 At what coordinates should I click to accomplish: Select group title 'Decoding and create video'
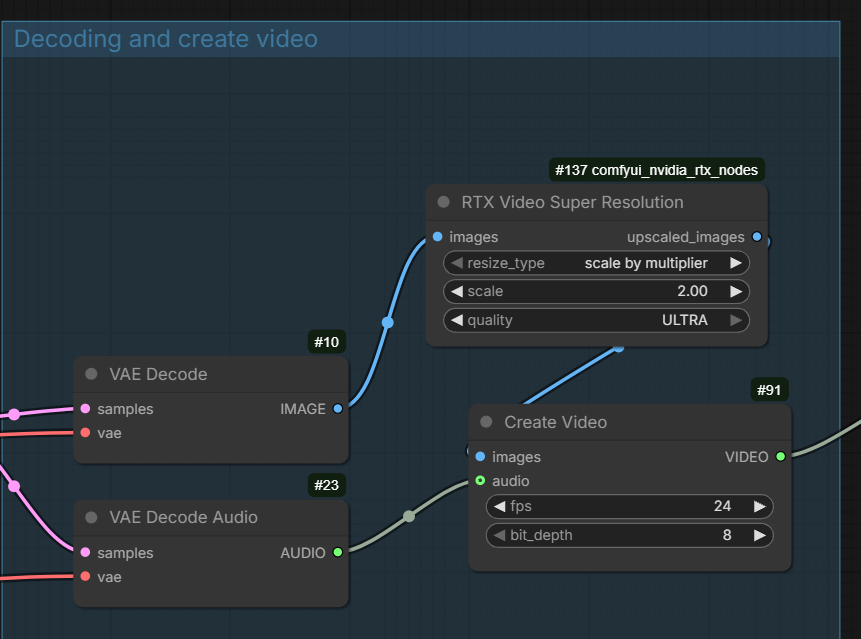[x=166, y=39]
